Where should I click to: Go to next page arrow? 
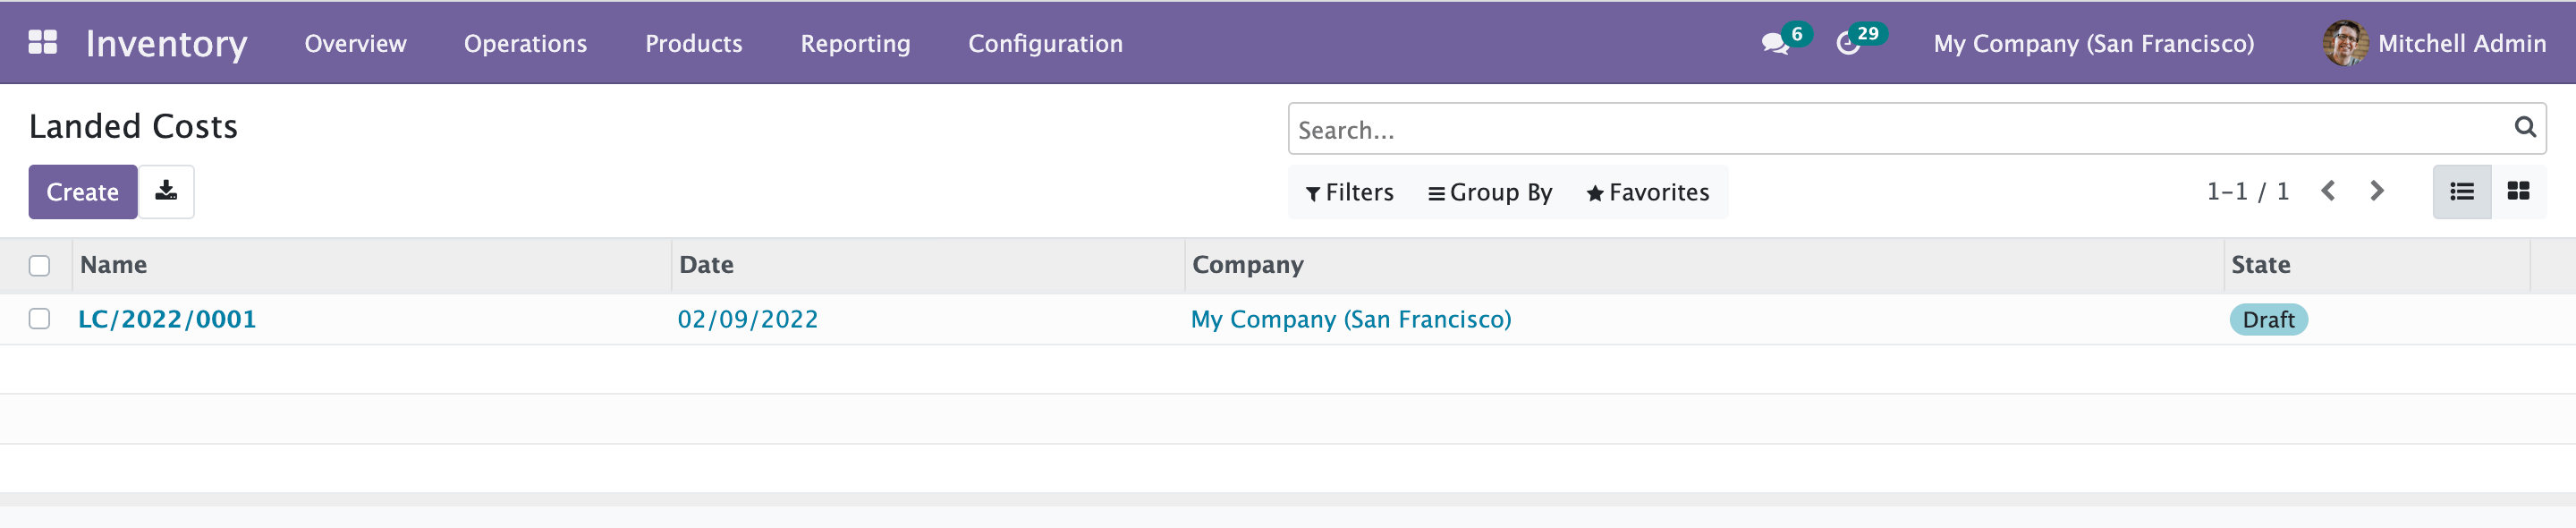click(2377, 191)
